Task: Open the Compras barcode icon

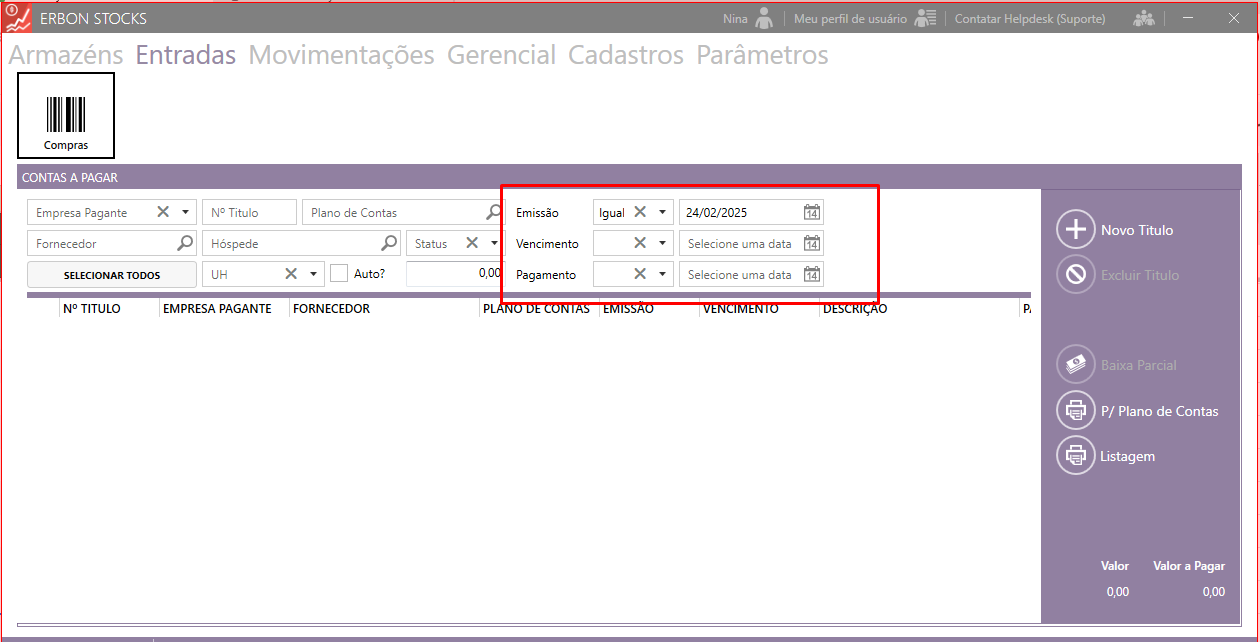Action: (66, 115)
